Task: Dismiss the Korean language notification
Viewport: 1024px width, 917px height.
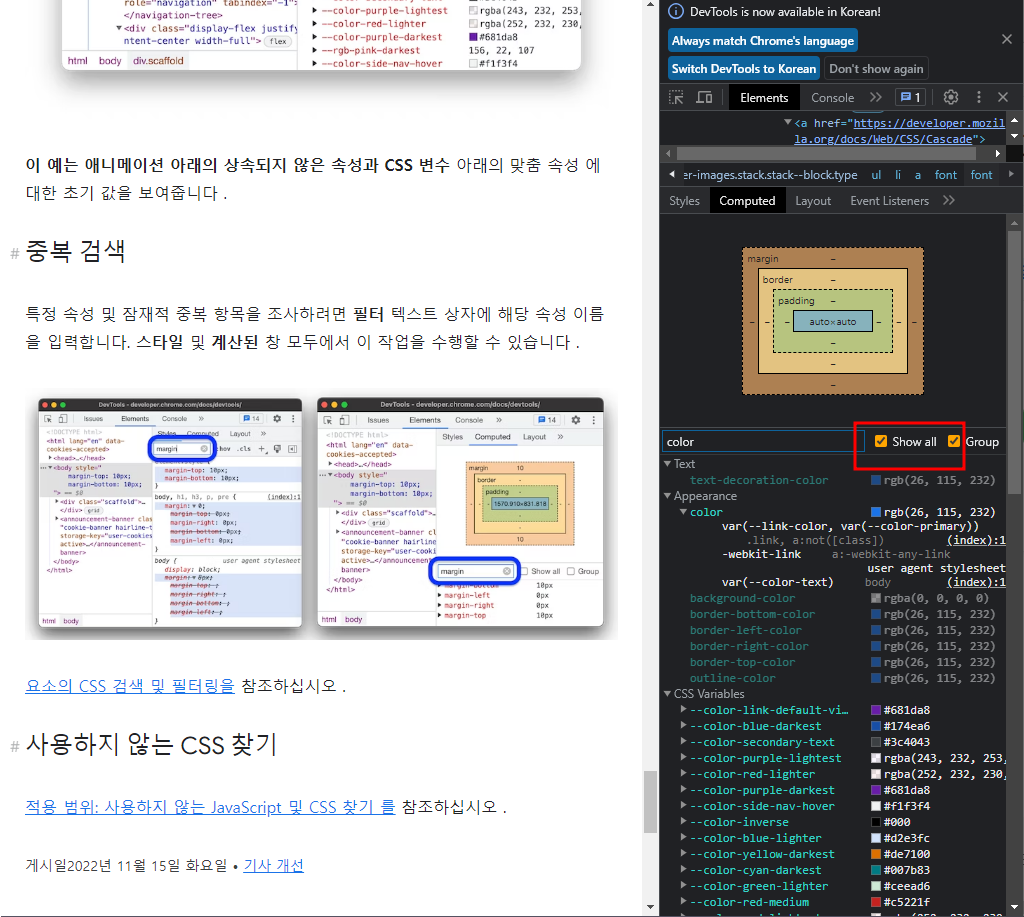Action: (x=1006, y=40)
